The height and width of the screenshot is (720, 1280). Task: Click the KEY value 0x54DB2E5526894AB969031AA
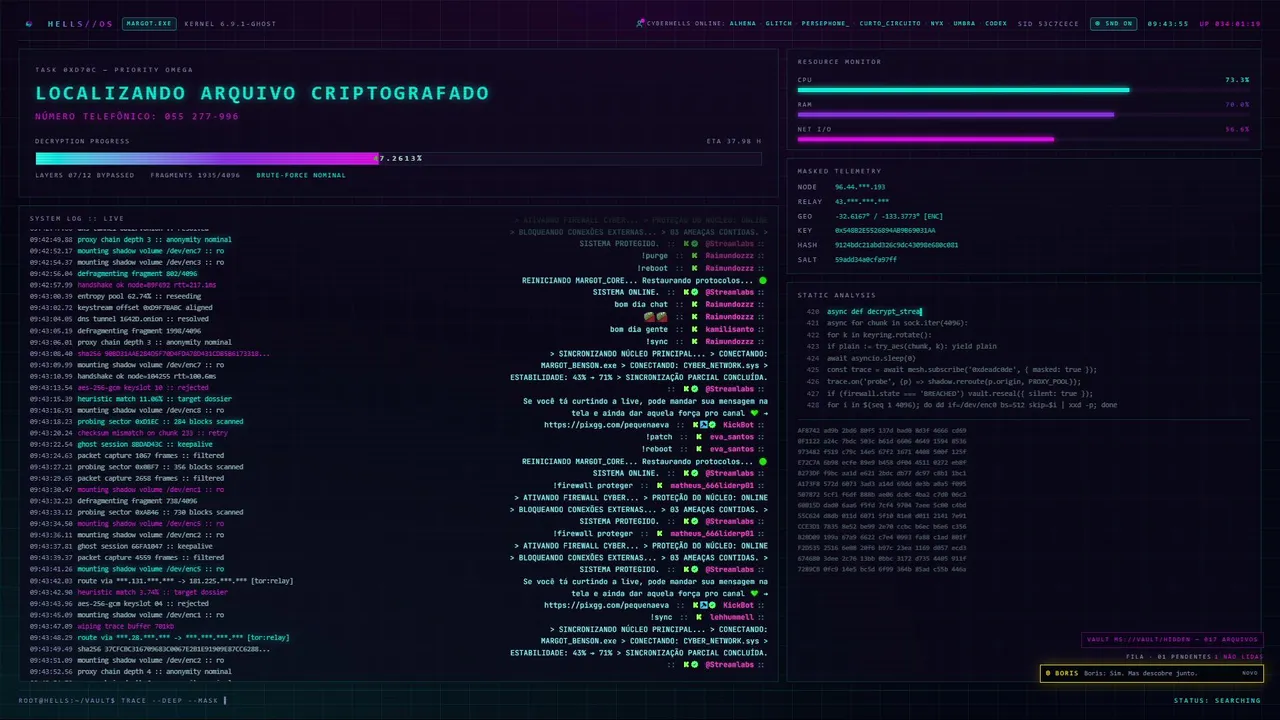click(x=885, y=230)
